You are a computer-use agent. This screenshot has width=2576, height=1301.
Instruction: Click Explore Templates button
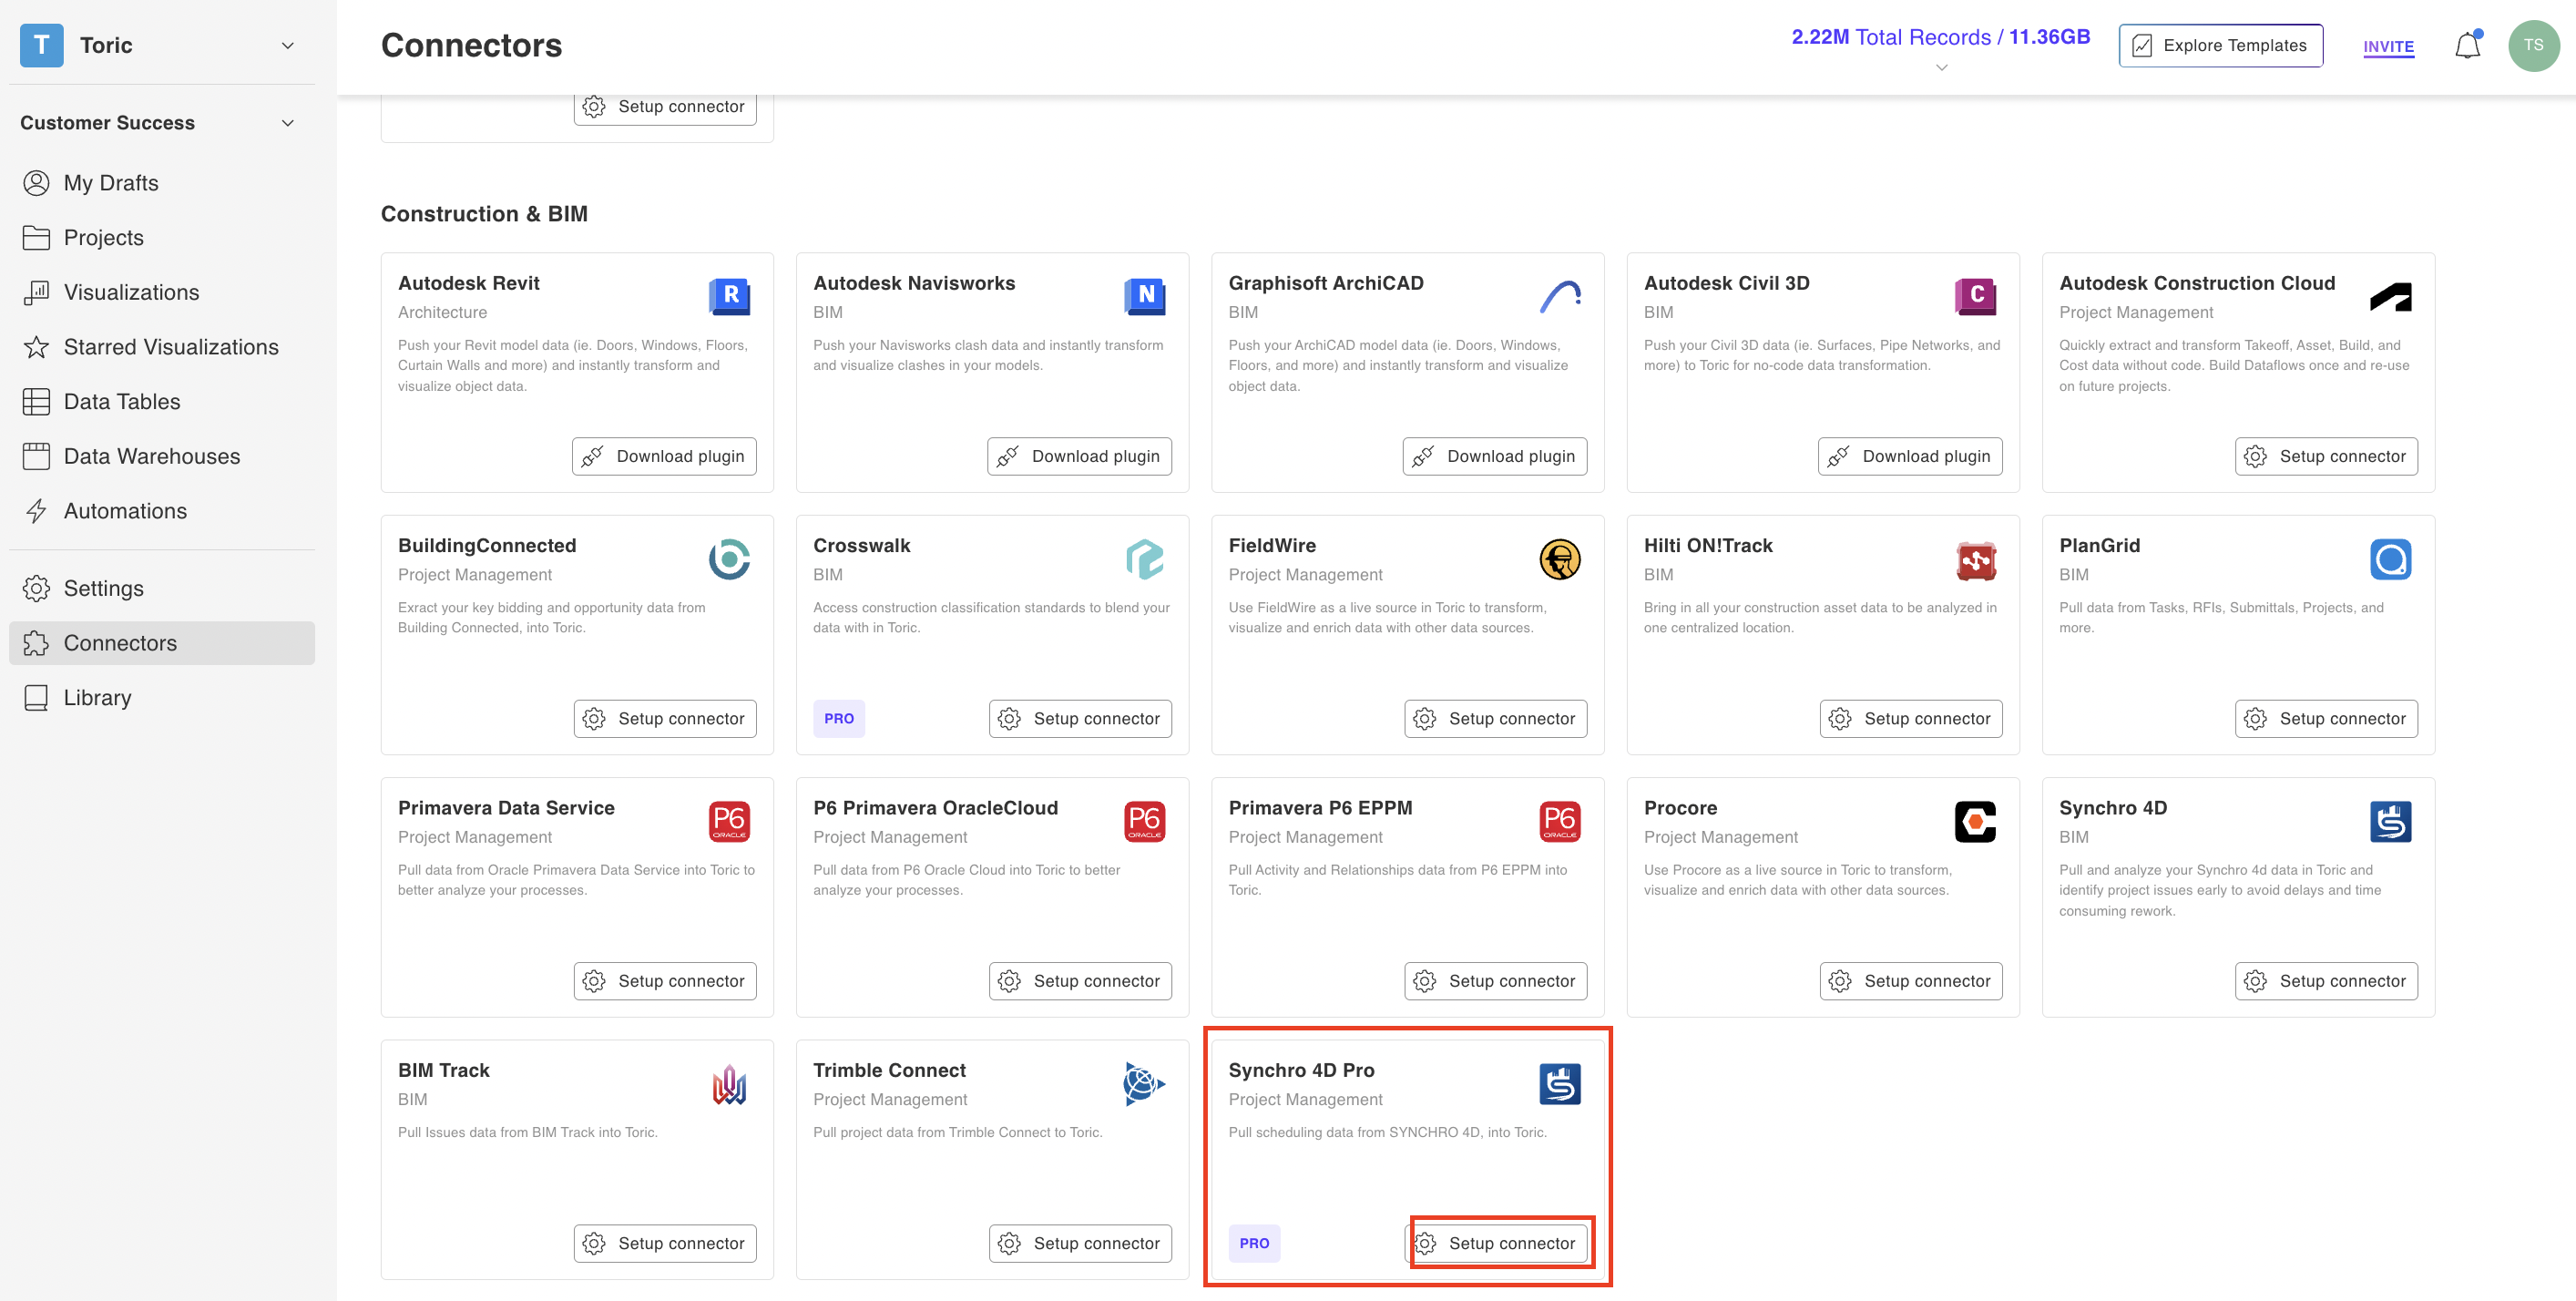coord(2220,45)
